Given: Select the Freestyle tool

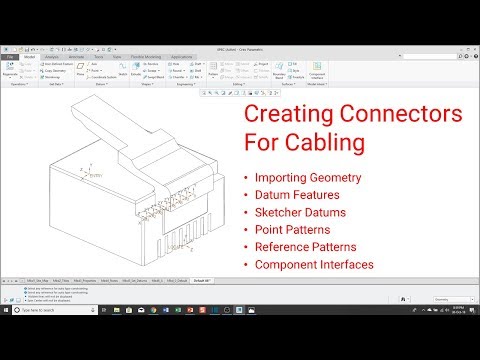Looking at the screenshot, I should point(296,77).
